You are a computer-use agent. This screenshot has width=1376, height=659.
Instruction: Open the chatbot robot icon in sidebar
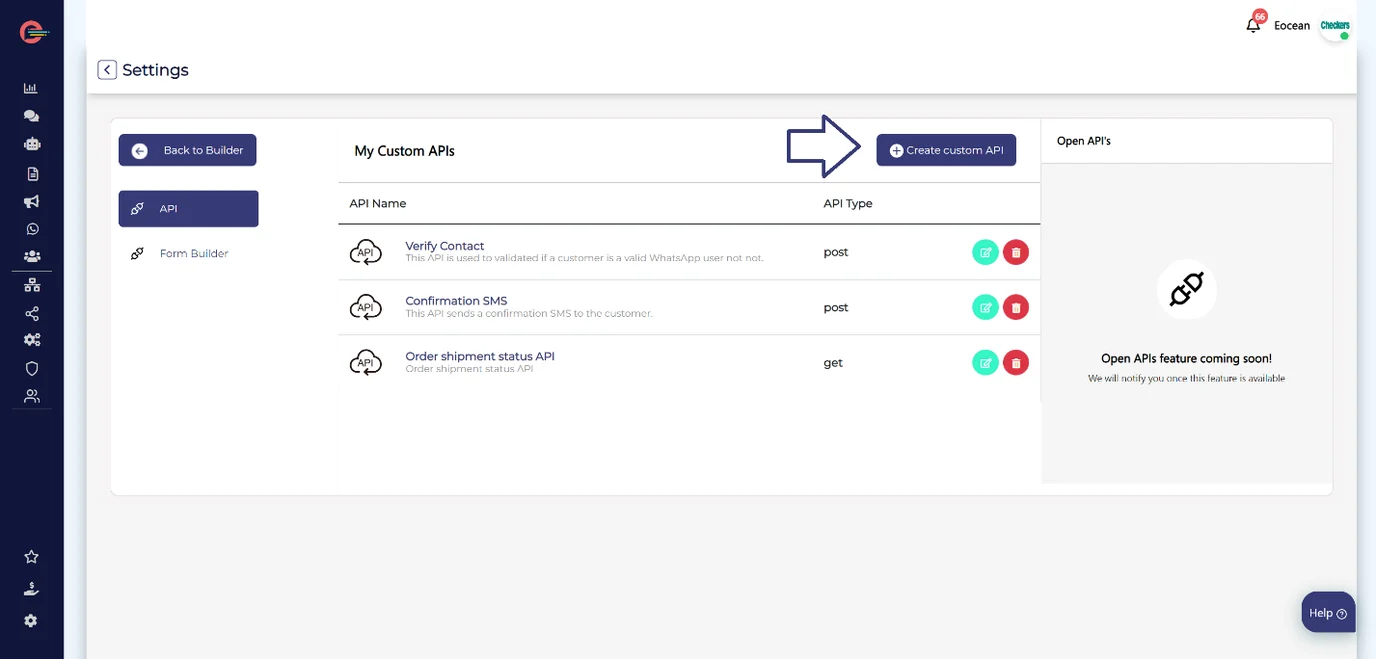point(31,144)
